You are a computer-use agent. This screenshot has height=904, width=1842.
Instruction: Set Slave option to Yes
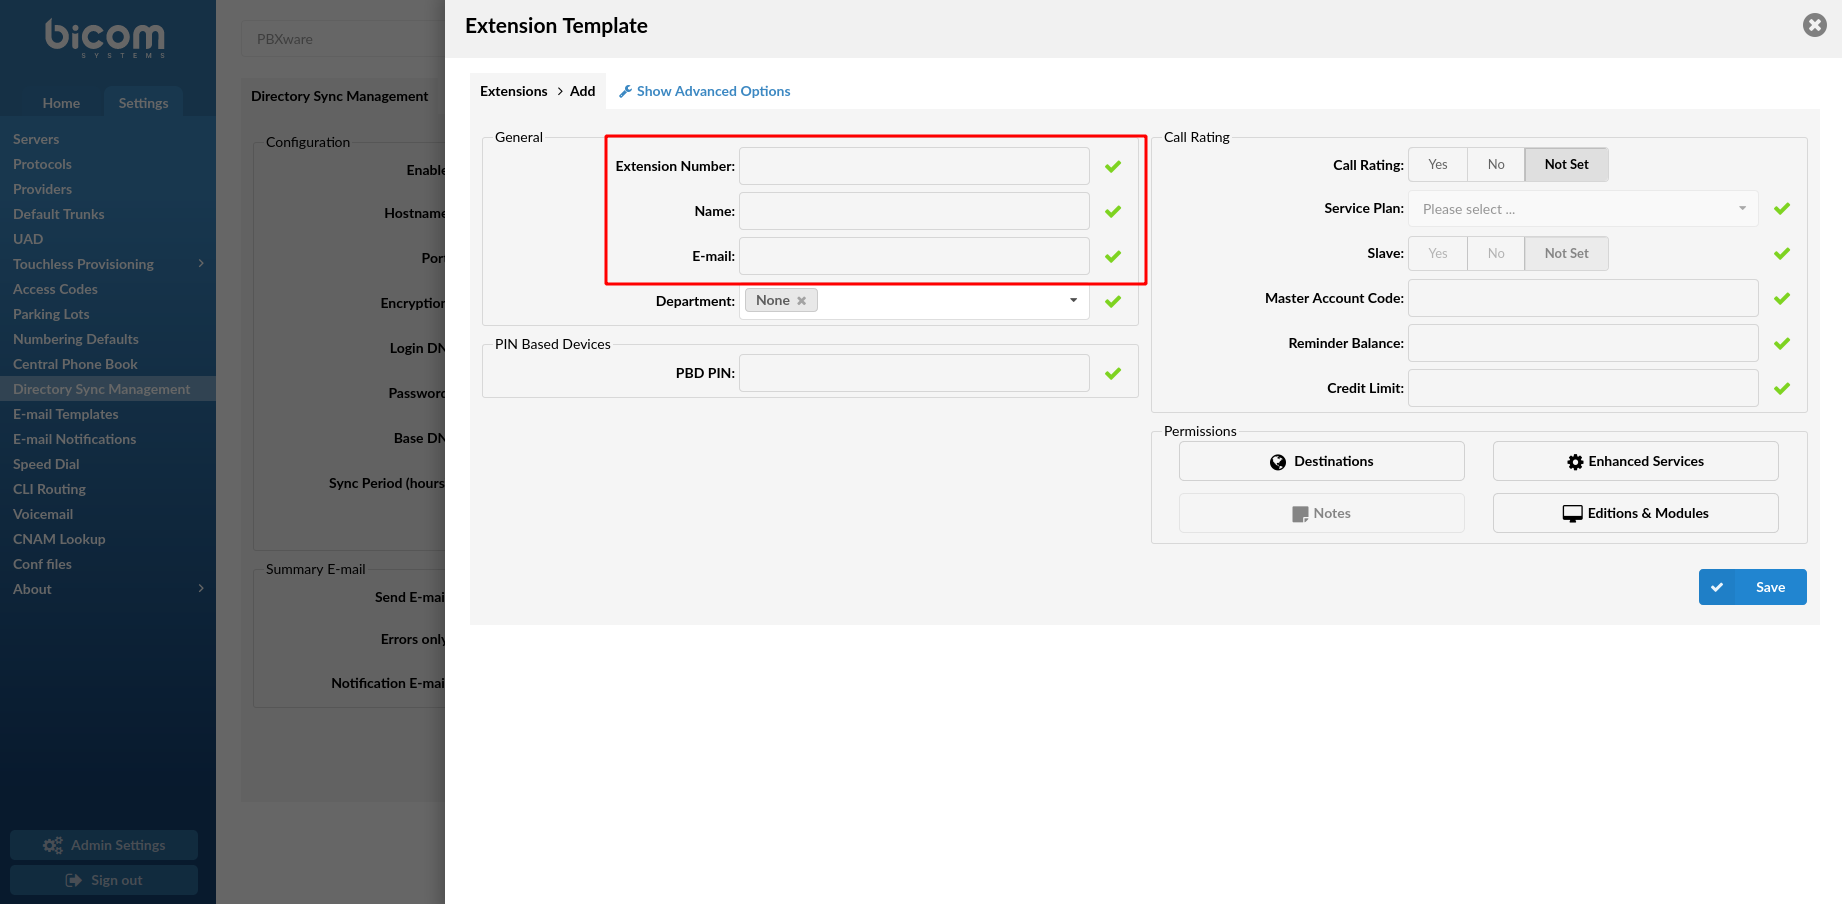click(1438, 254)
